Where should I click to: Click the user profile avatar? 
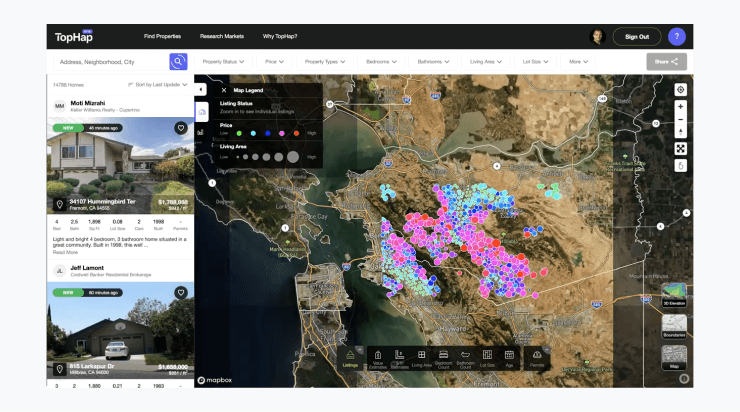[x=597, y=36]
